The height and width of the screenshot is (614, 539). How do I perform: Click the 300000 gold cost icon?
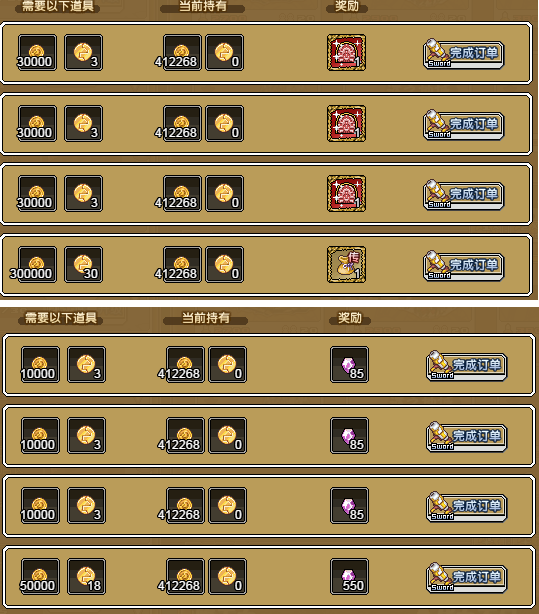click(37, 265)
